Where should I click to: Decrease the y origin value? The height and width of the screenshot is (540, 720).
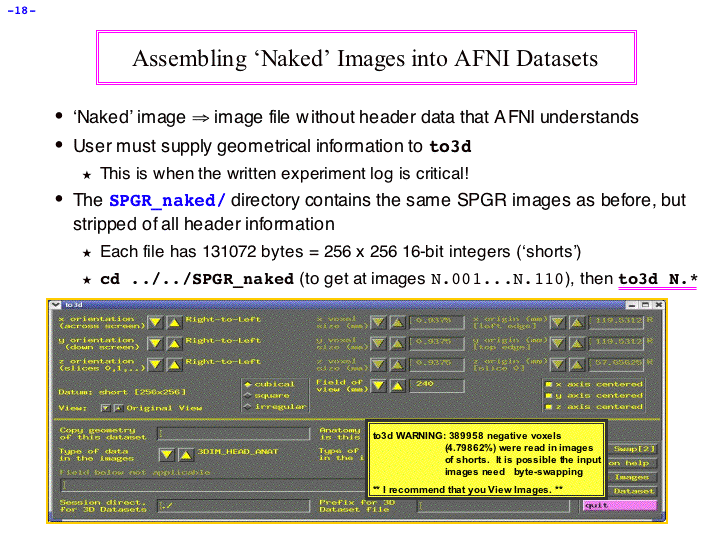click(x=559, y=344)
